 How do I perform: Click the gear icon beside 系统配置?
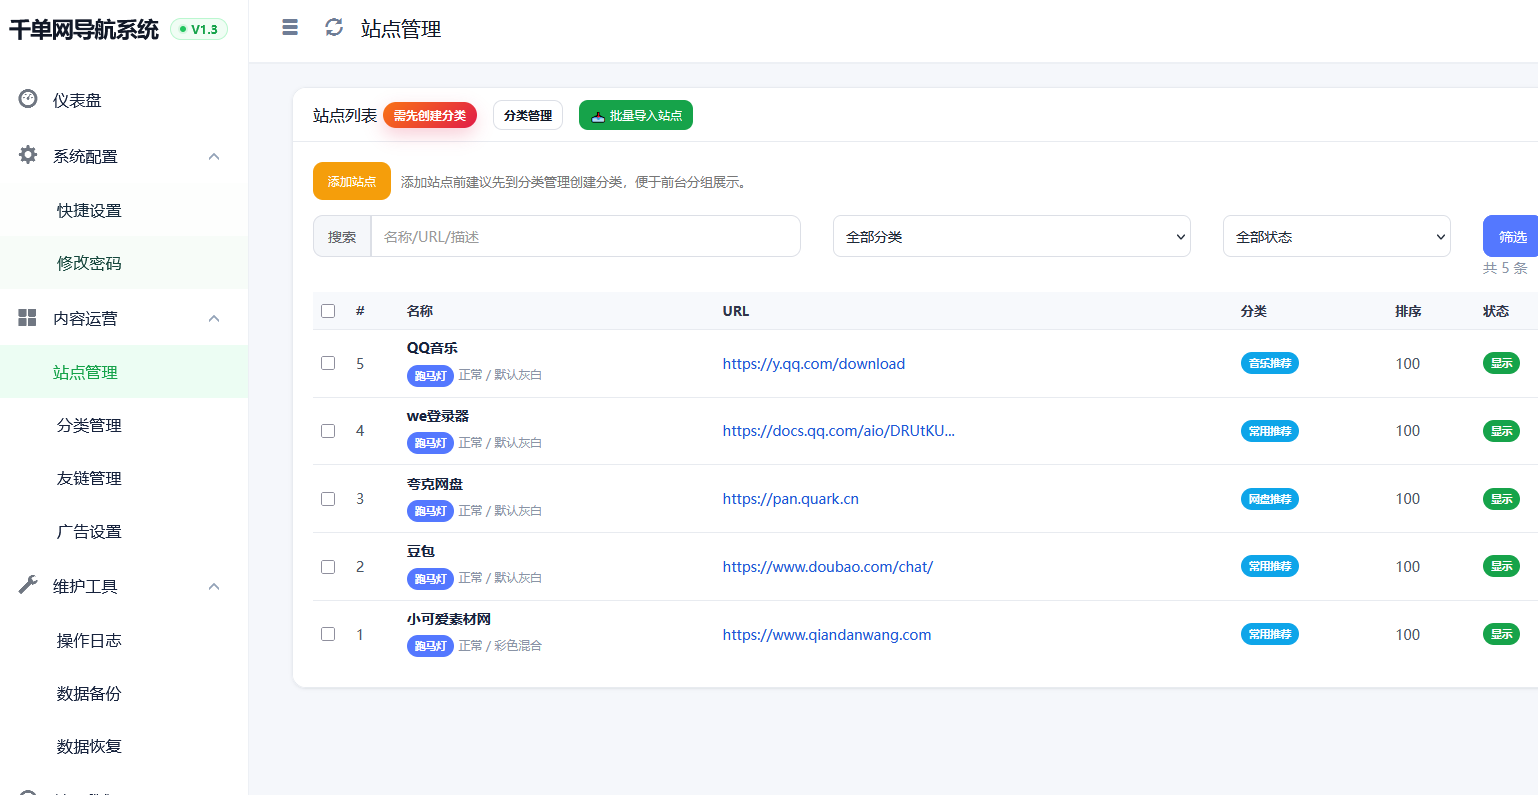pos(28,155)
